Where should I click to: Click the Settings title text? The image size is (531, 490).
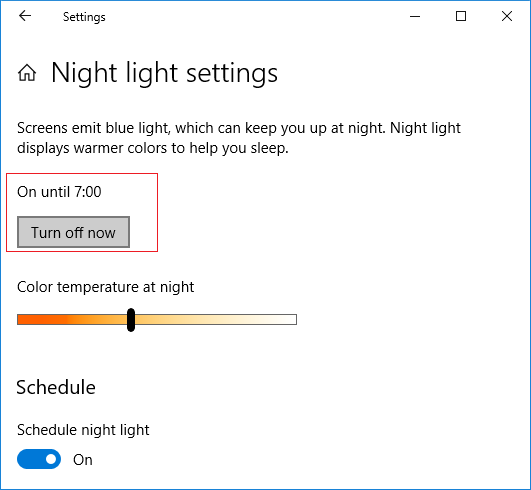(x=84, y=17)
